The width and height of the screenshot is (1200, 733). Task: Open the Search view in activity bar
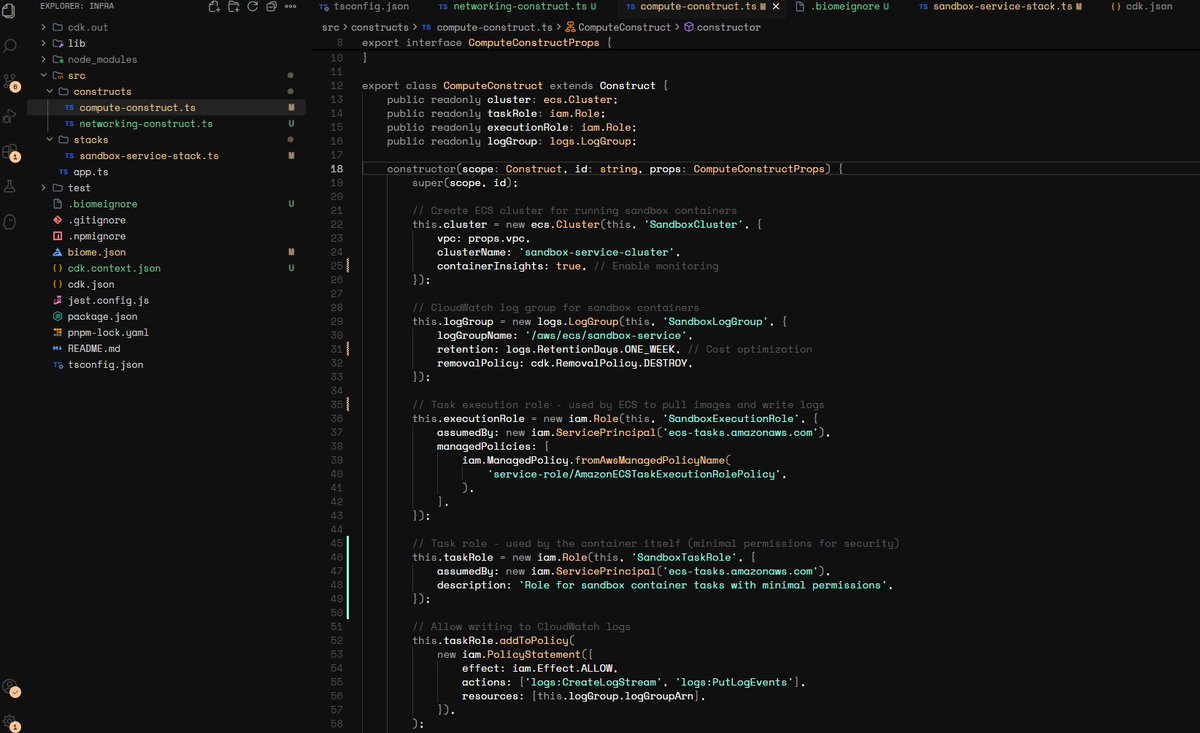[10, 46]
